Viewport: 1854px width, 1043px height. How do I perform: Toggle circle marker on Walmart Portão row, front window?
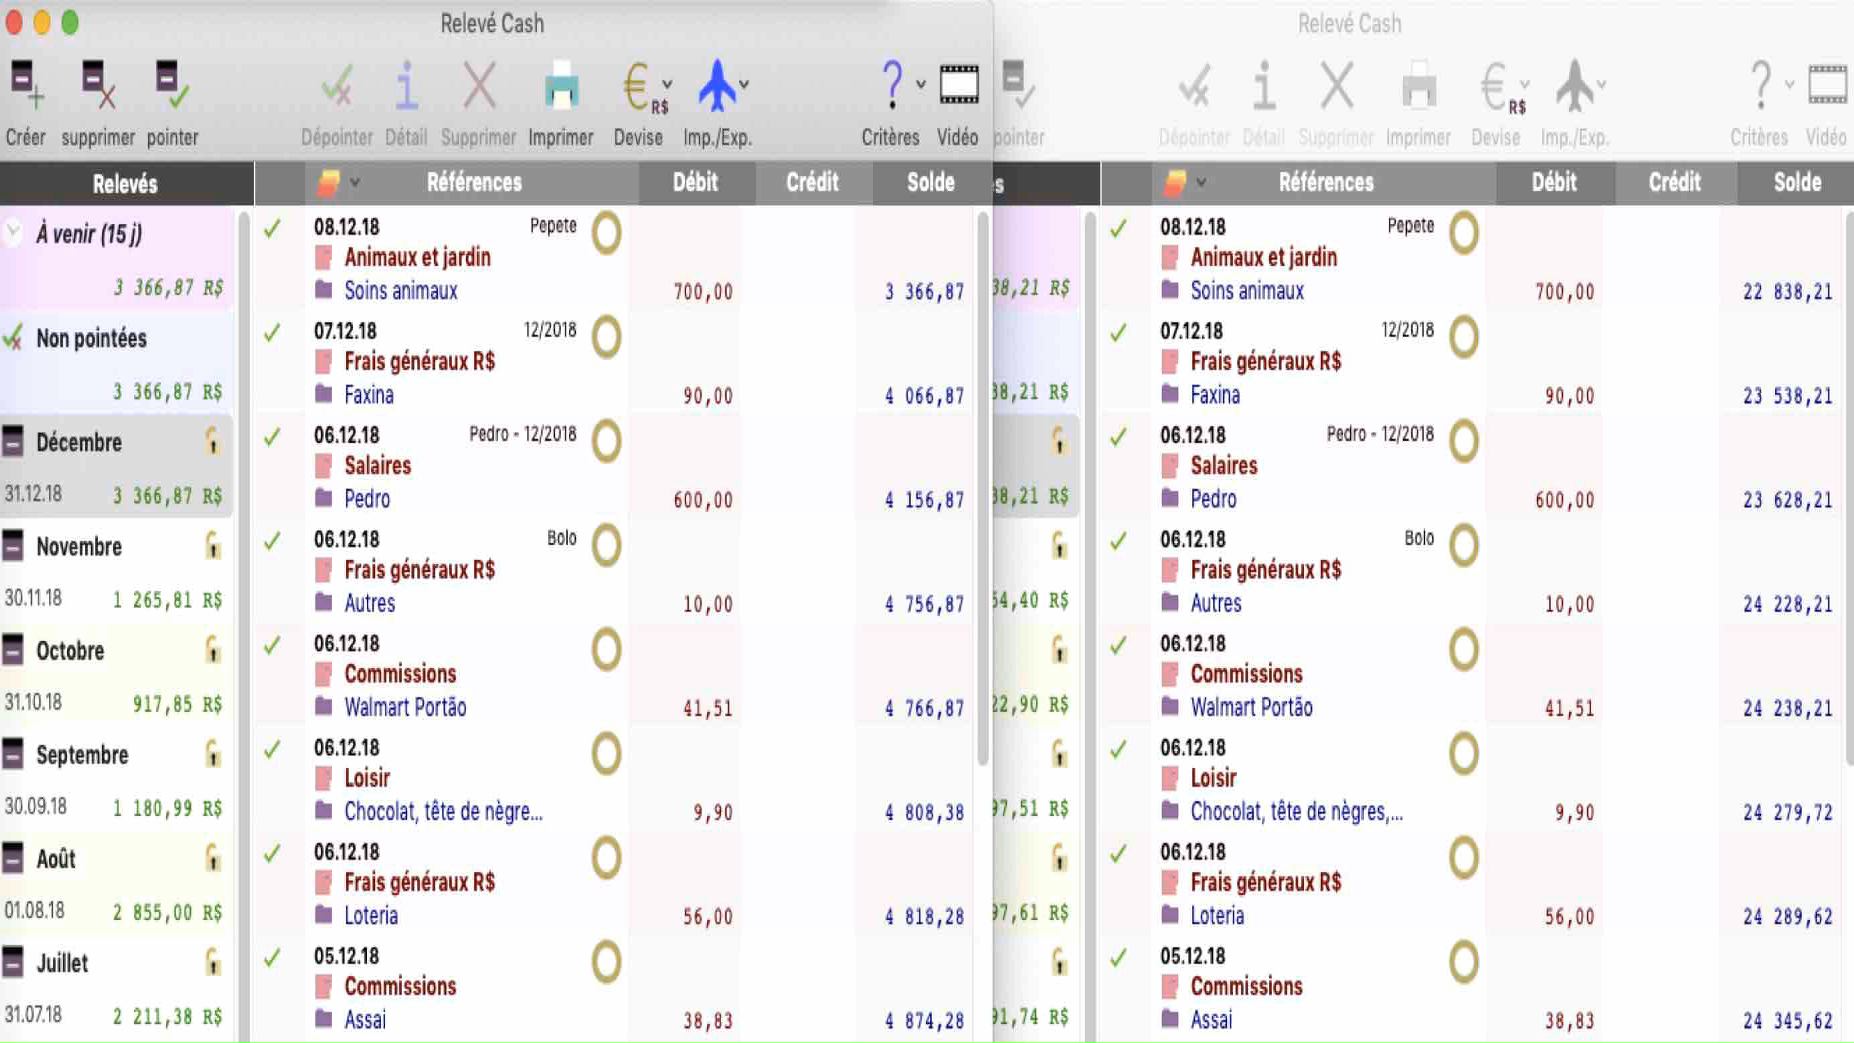point(606,649)
